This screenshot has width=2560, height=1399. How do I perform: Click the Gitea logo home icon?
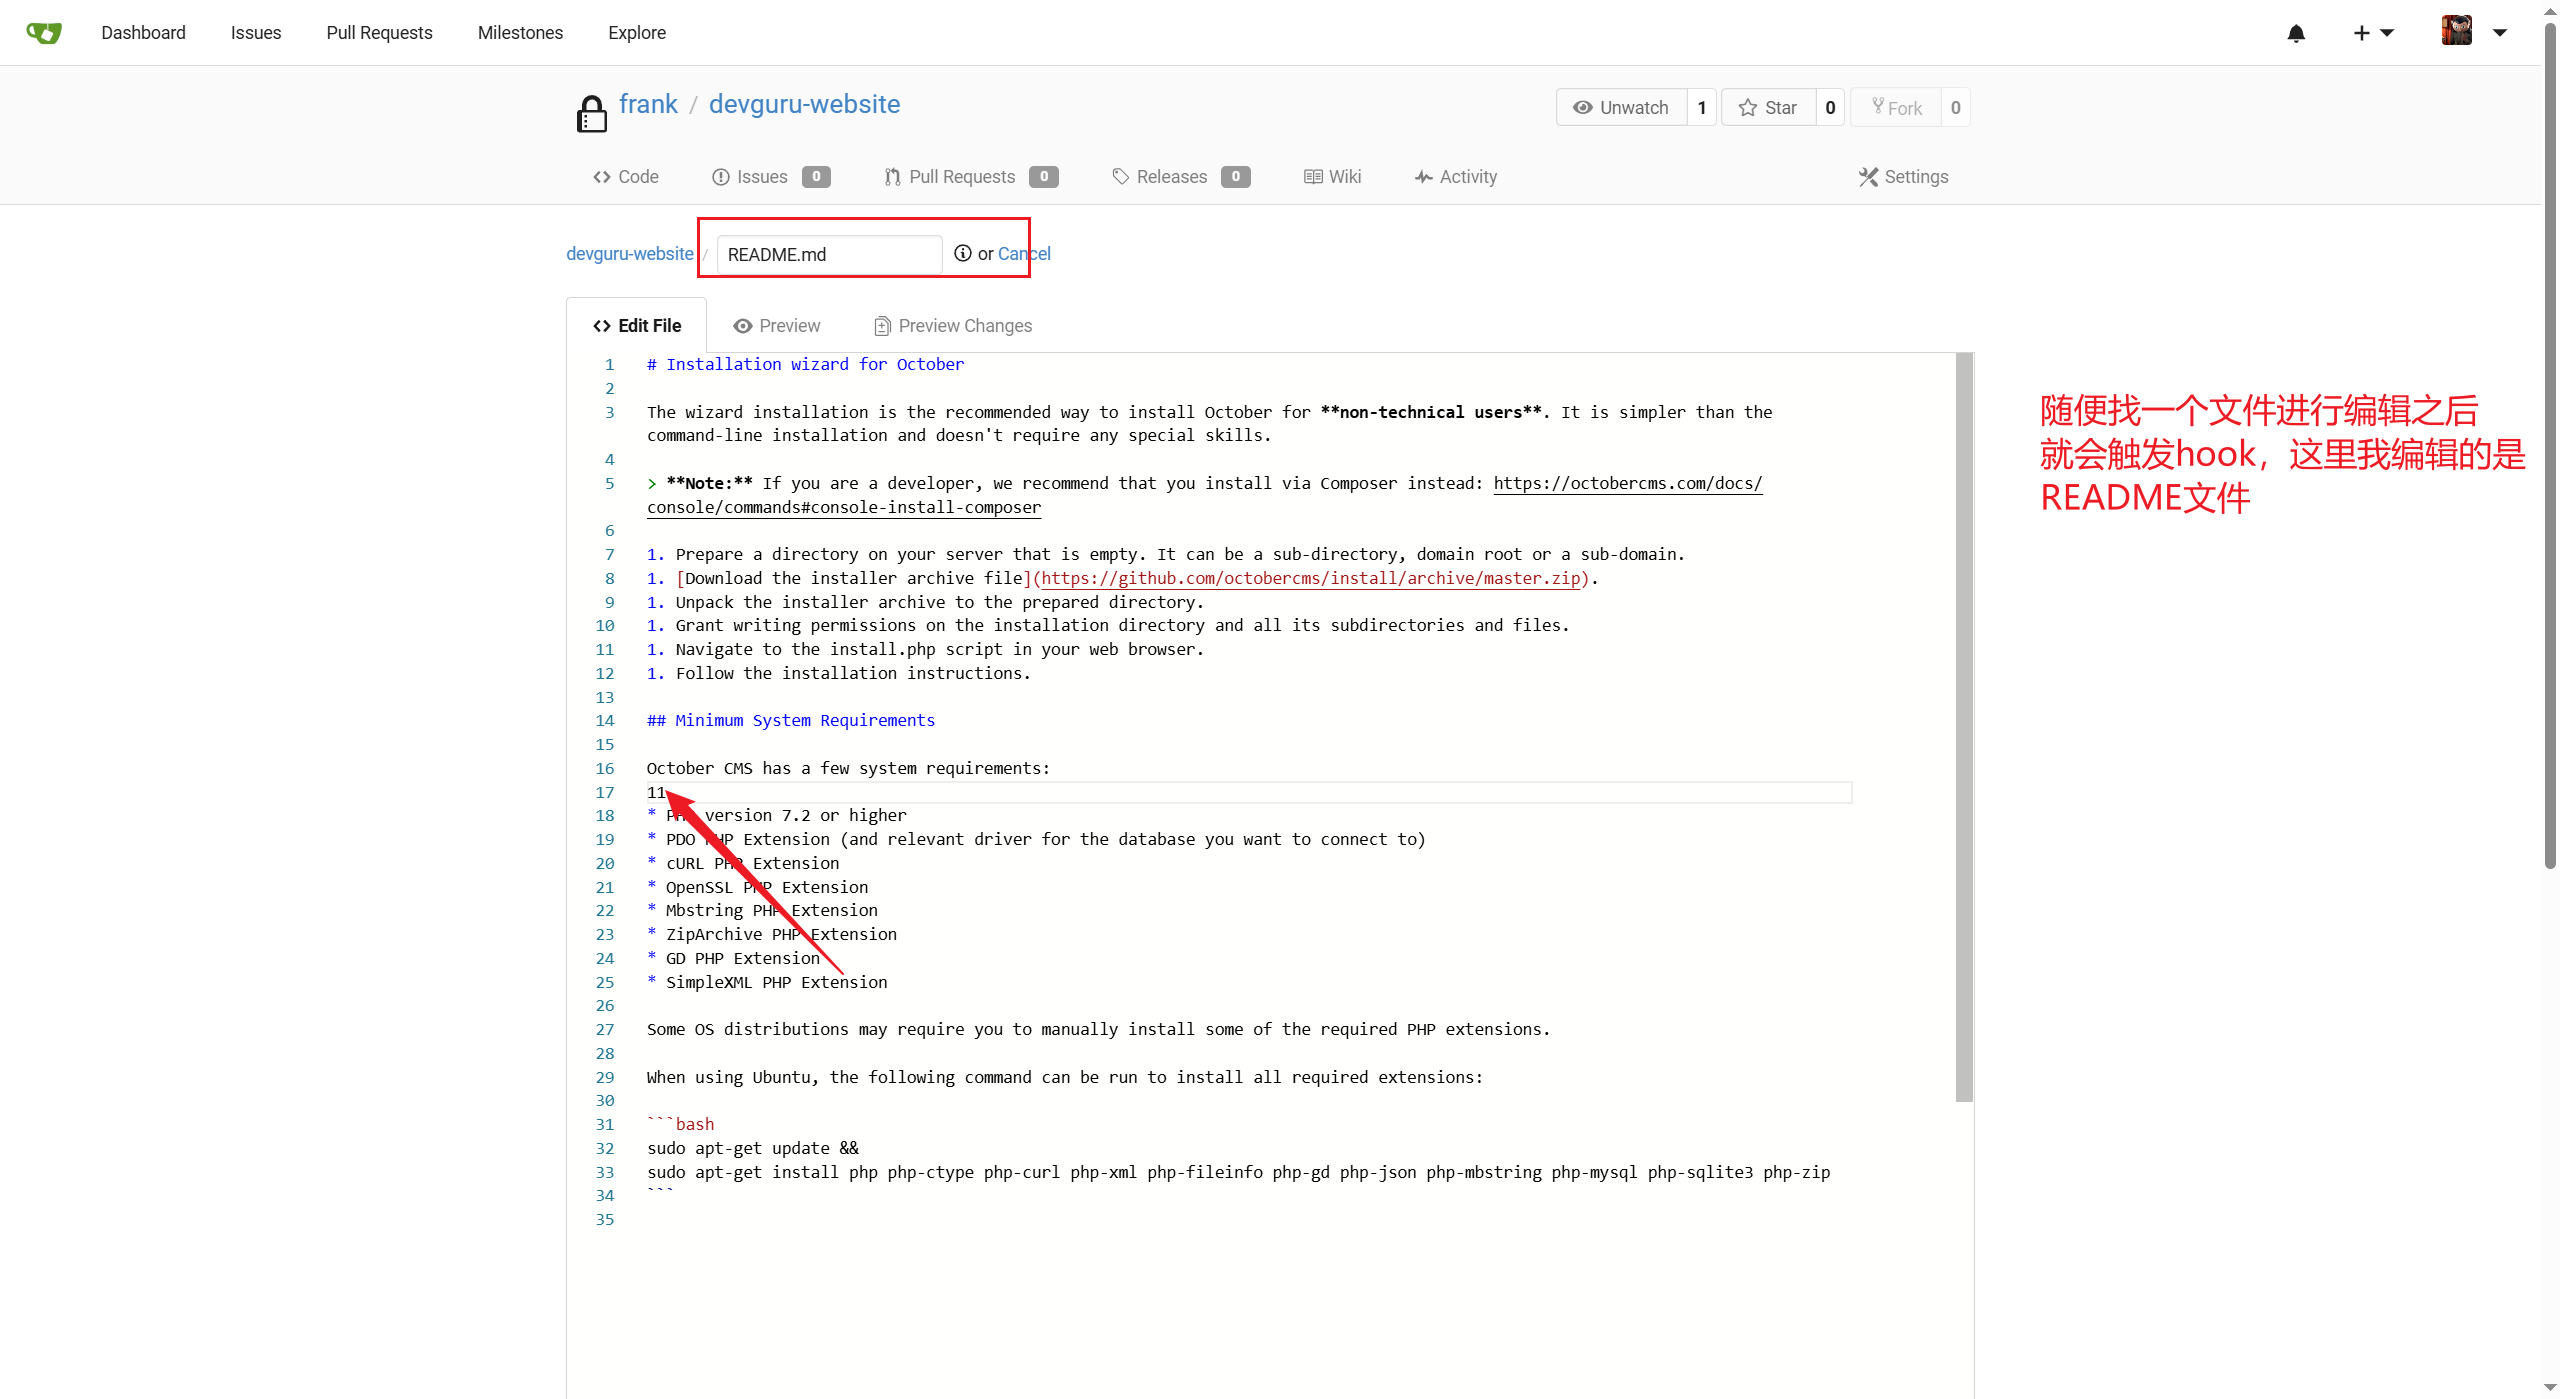(x=44, y=32)
